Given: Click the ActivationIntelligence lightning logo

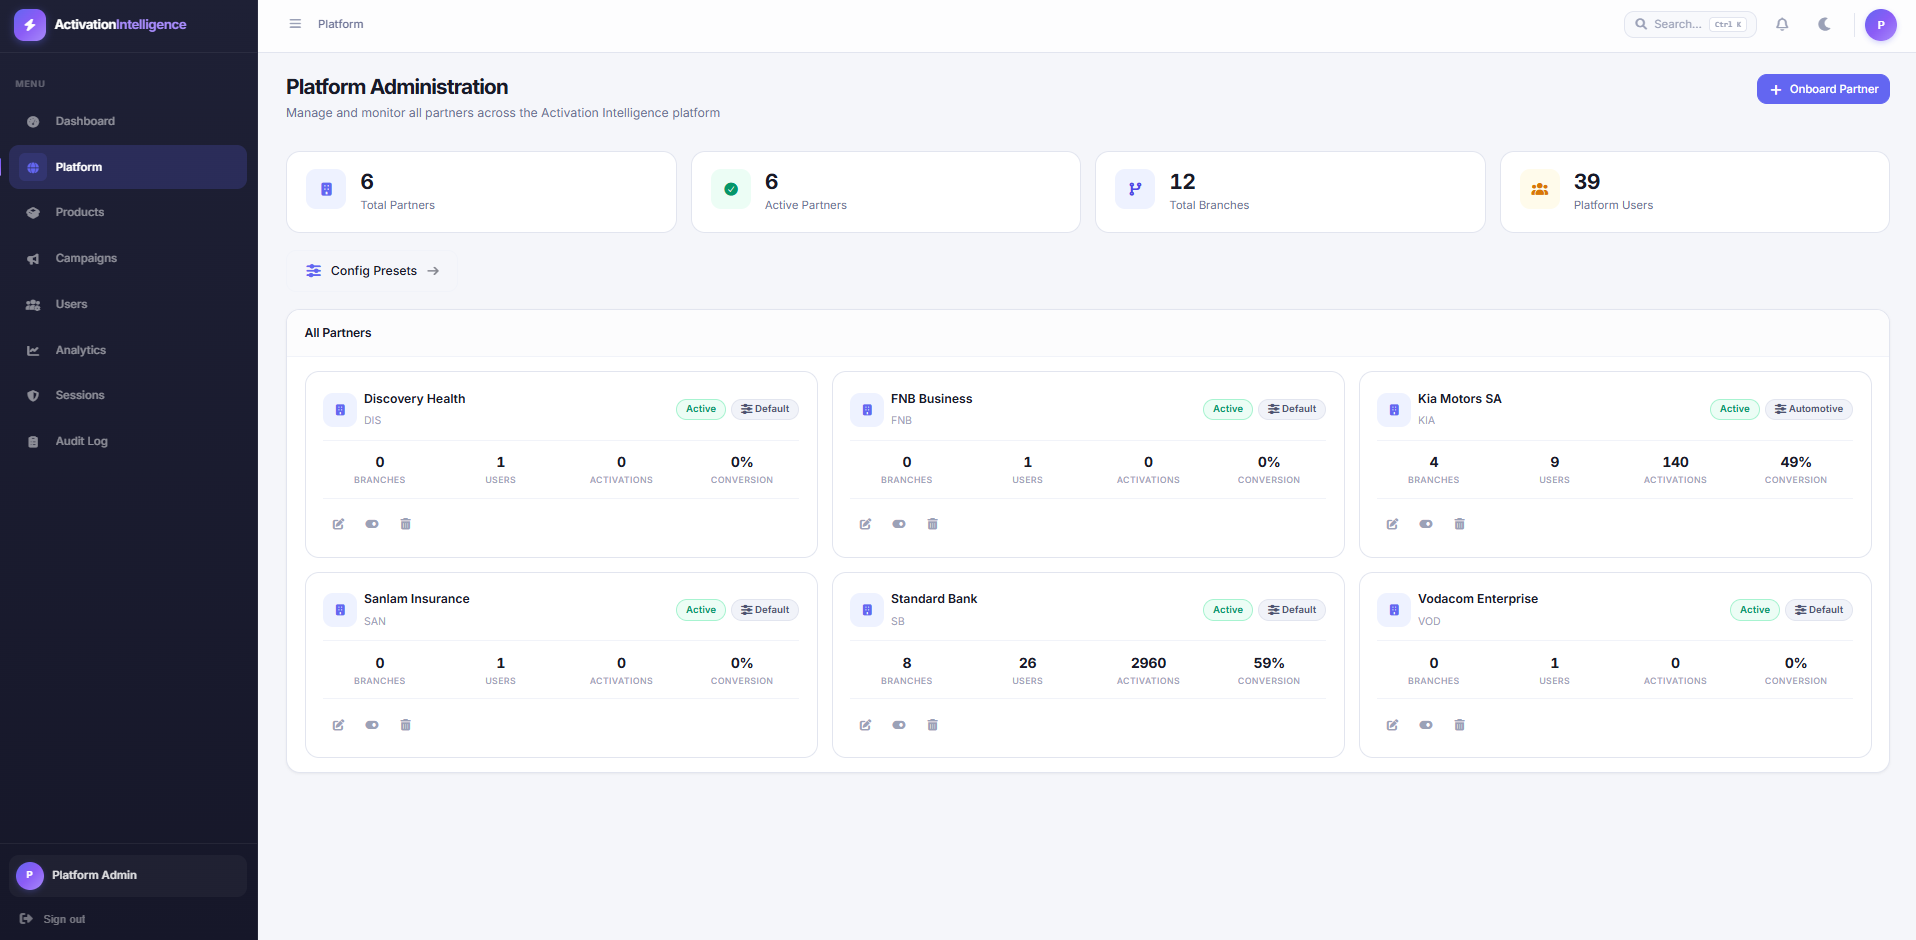Looking at the screenshot, I should [x=30, y=25].
